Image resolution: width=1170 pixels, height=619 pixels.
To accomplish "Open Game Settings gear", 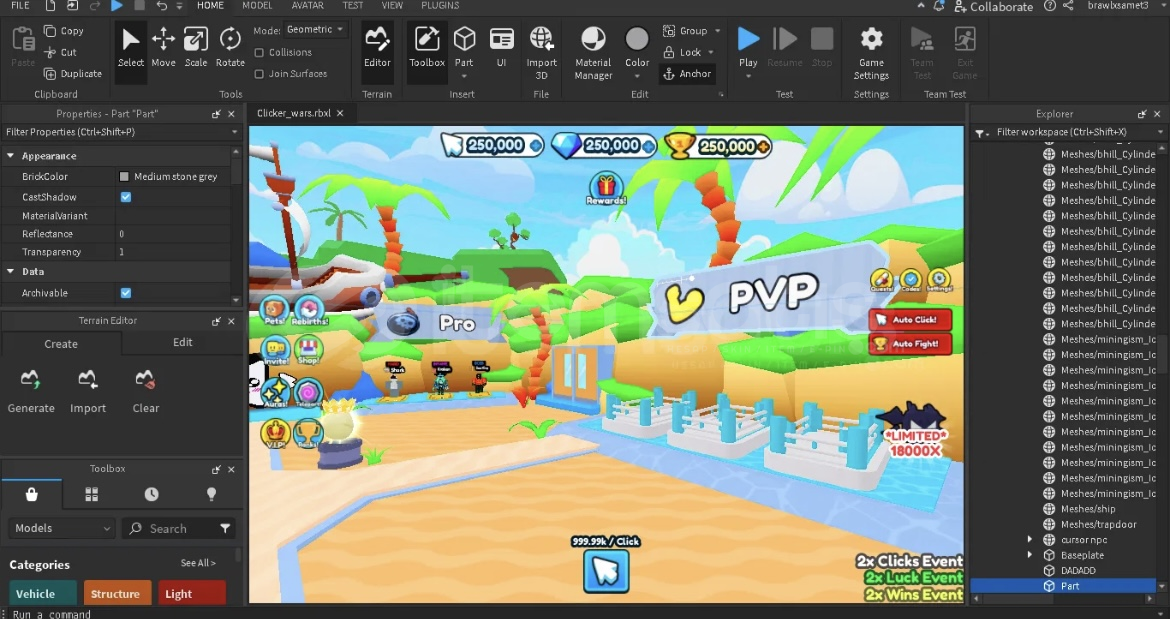I will pyautogui.click(x=871, y=52).
